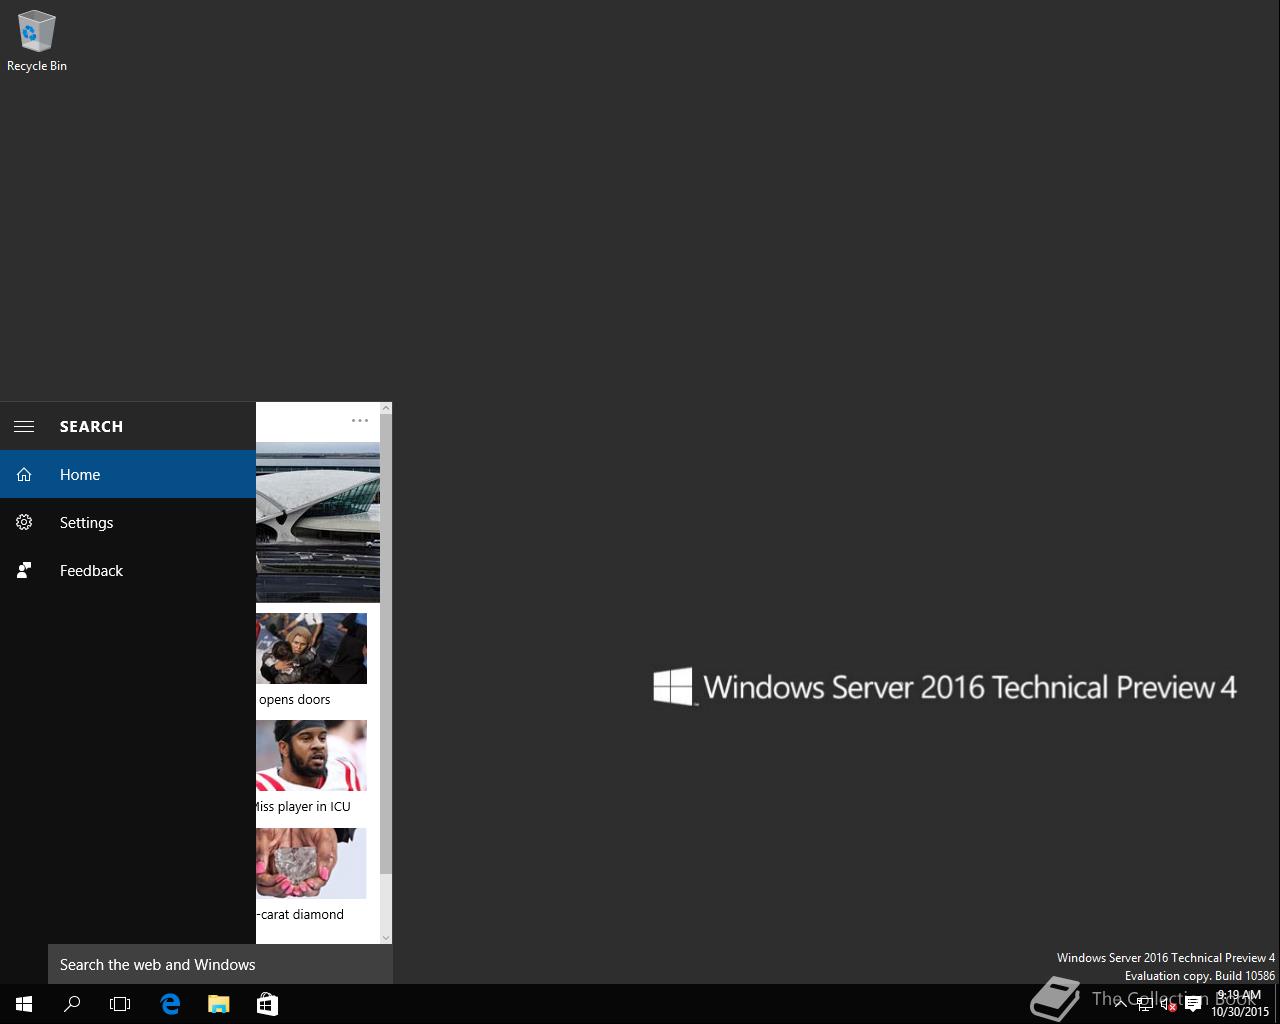Open Feedback in the Search panel
The image size is (1280, 1024).
point(128,570)
